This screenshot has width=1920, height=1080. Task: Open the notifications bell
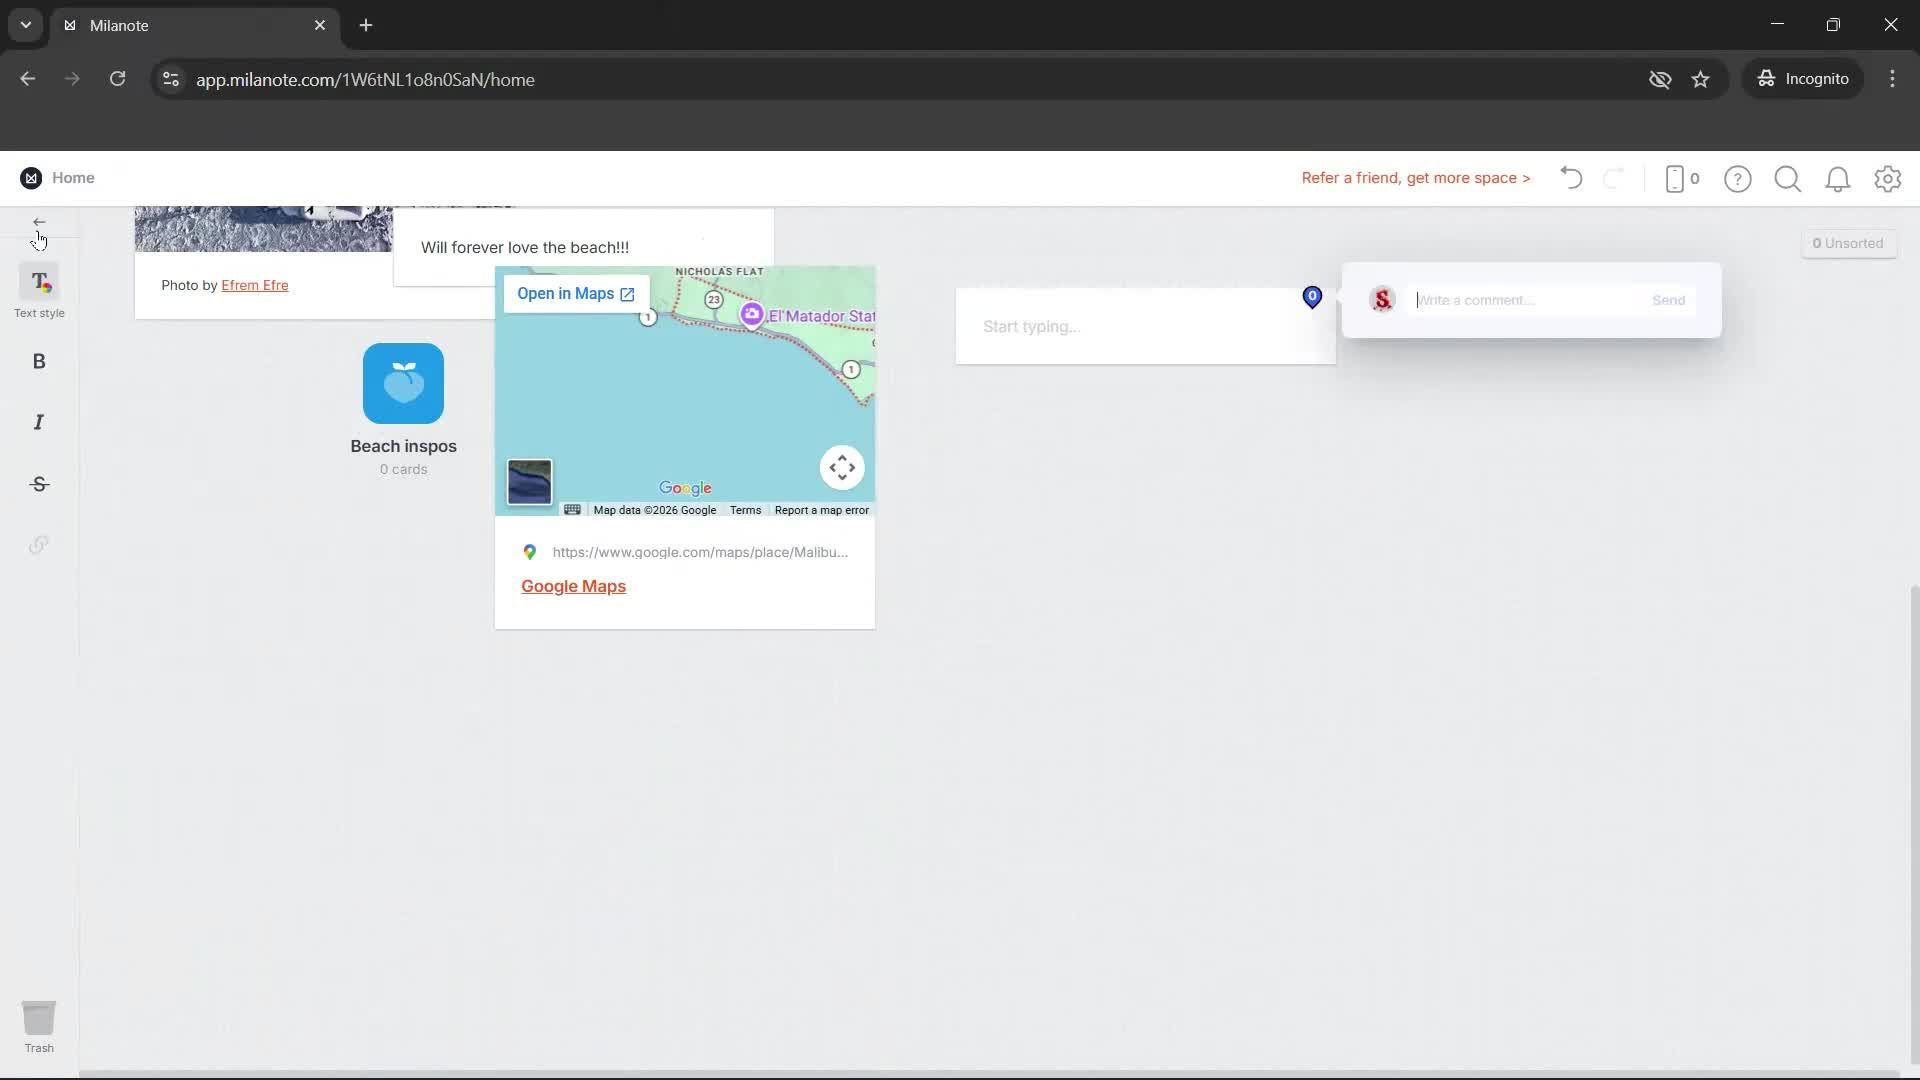click(1838, 179)
